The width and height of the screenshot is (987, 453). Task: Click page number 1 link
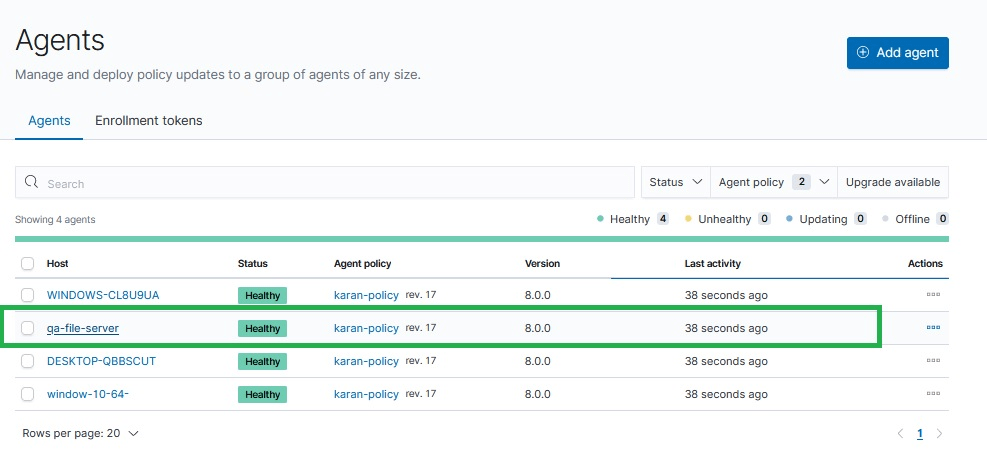920,433
